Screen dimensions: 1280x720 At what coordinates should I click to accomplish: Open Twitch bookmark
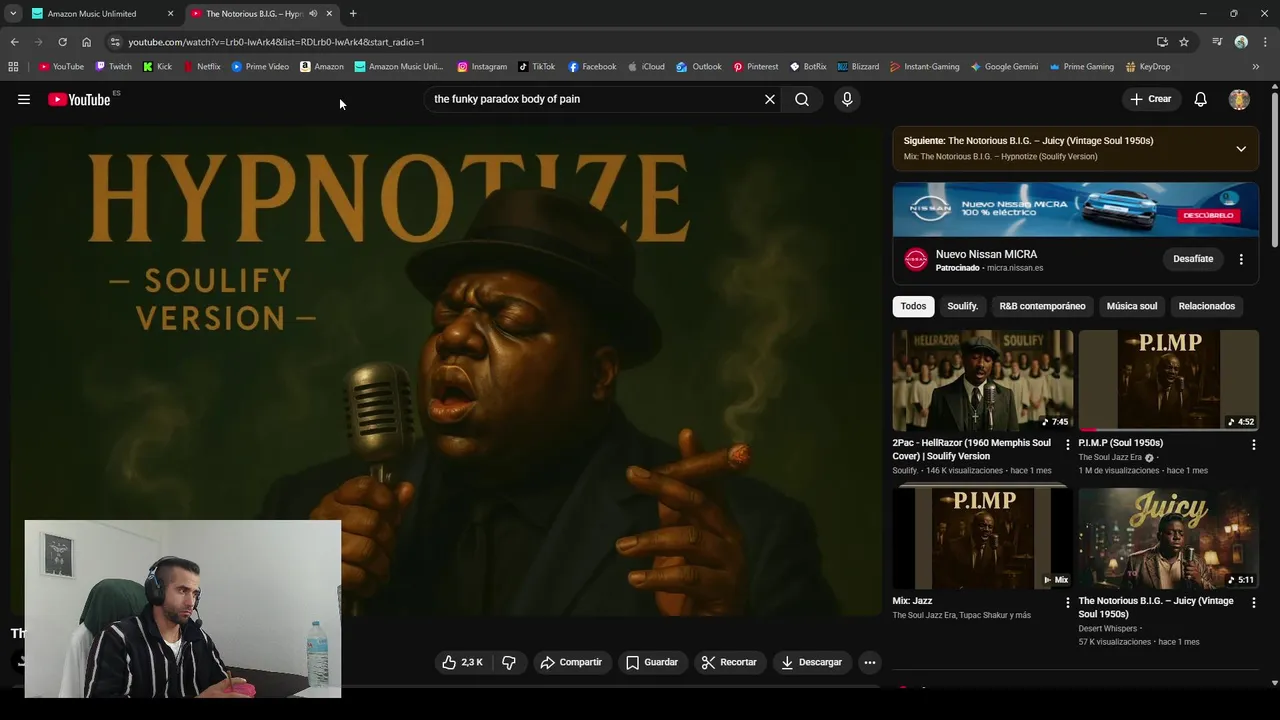[114, 67]
